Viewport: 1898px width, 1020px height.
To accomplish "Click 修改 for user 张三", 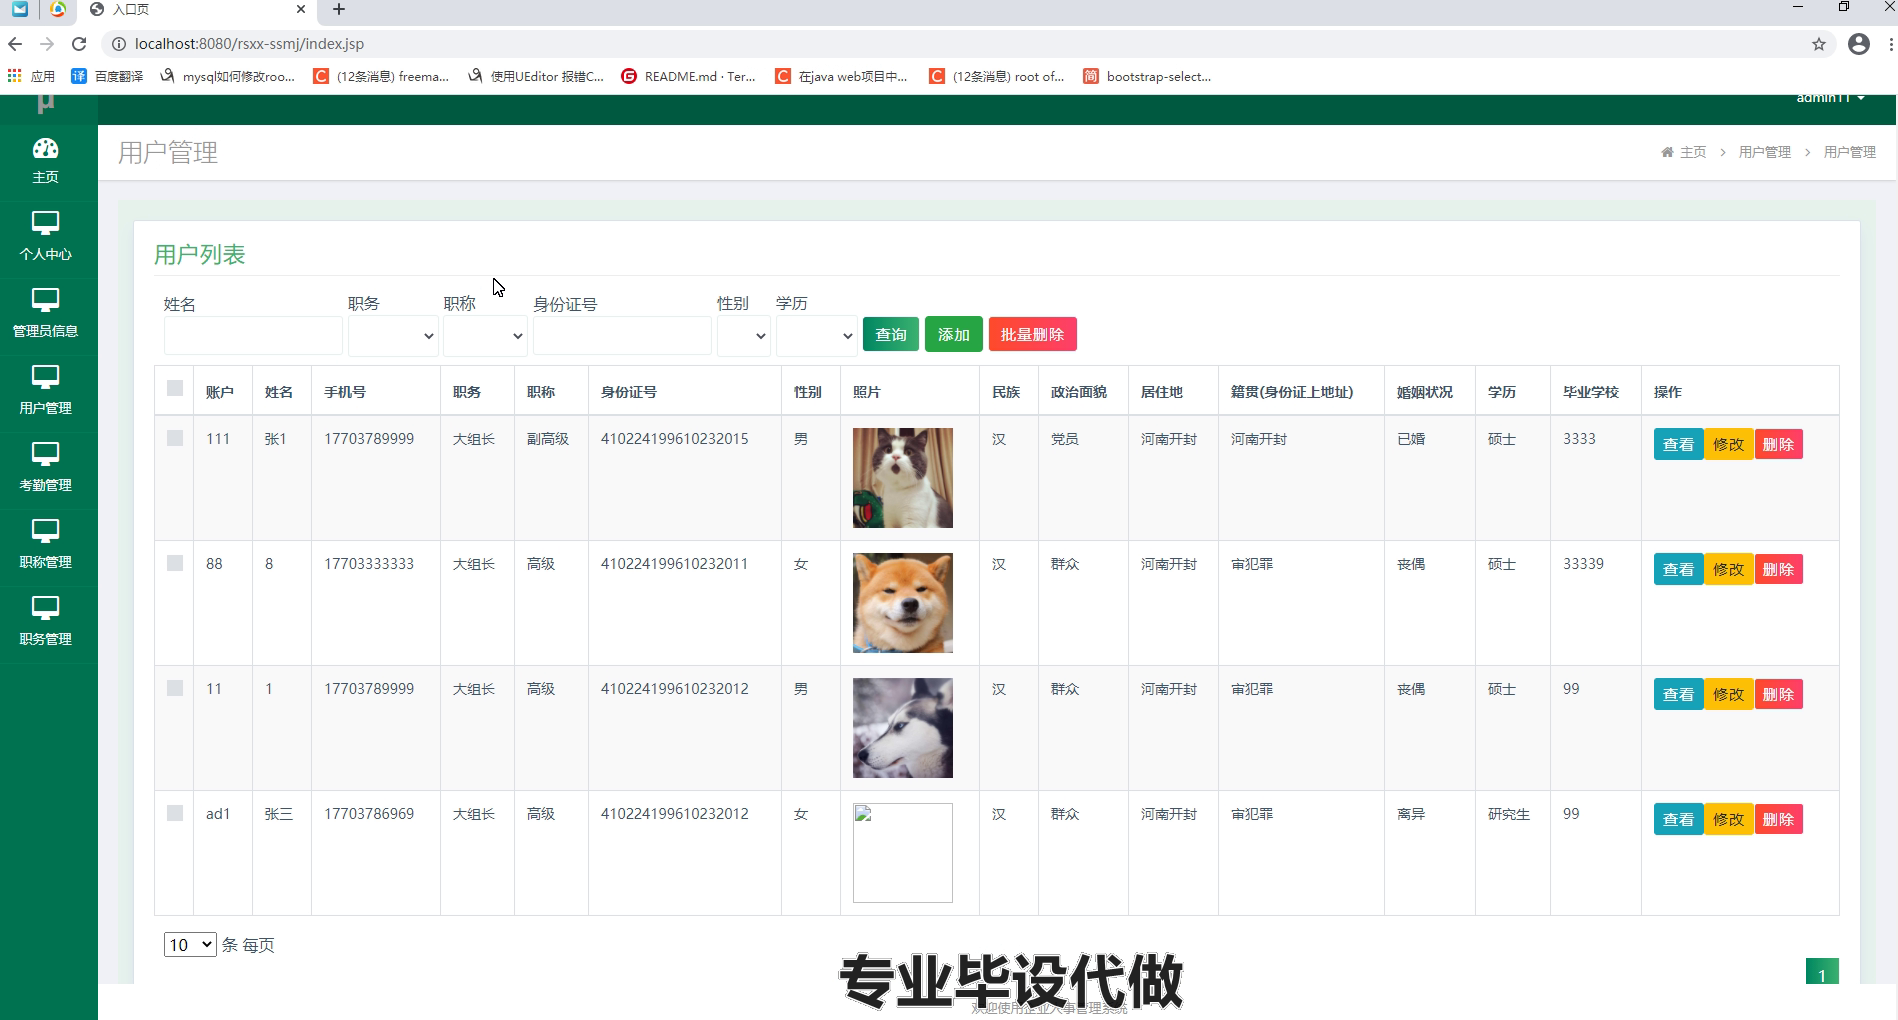I will (1729, 819).
